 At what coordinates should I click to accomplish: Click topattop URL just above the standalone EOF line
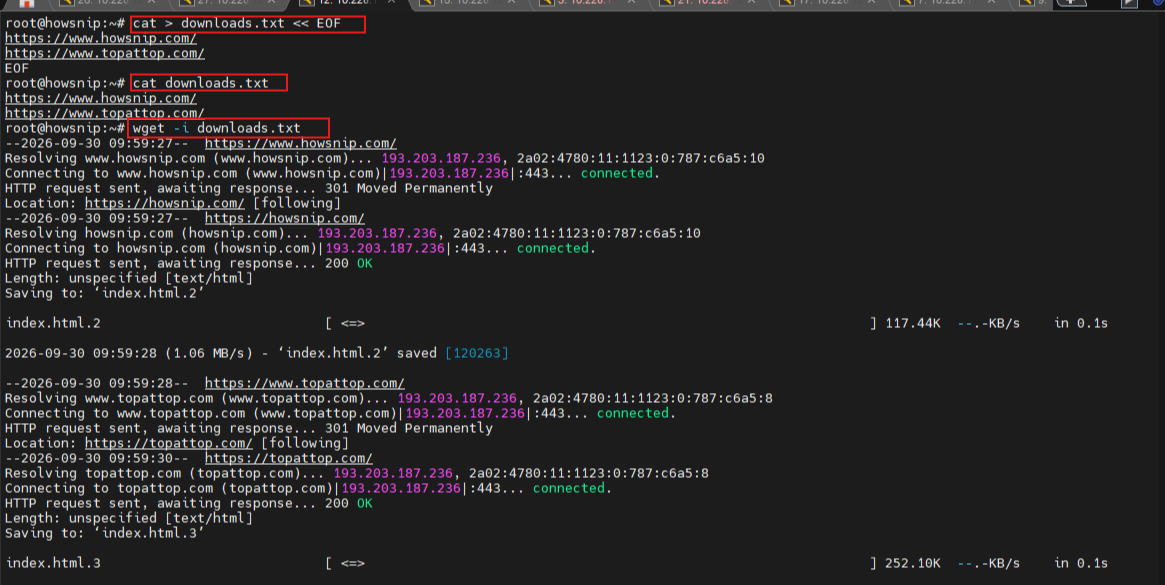click(x=105, y=53)
